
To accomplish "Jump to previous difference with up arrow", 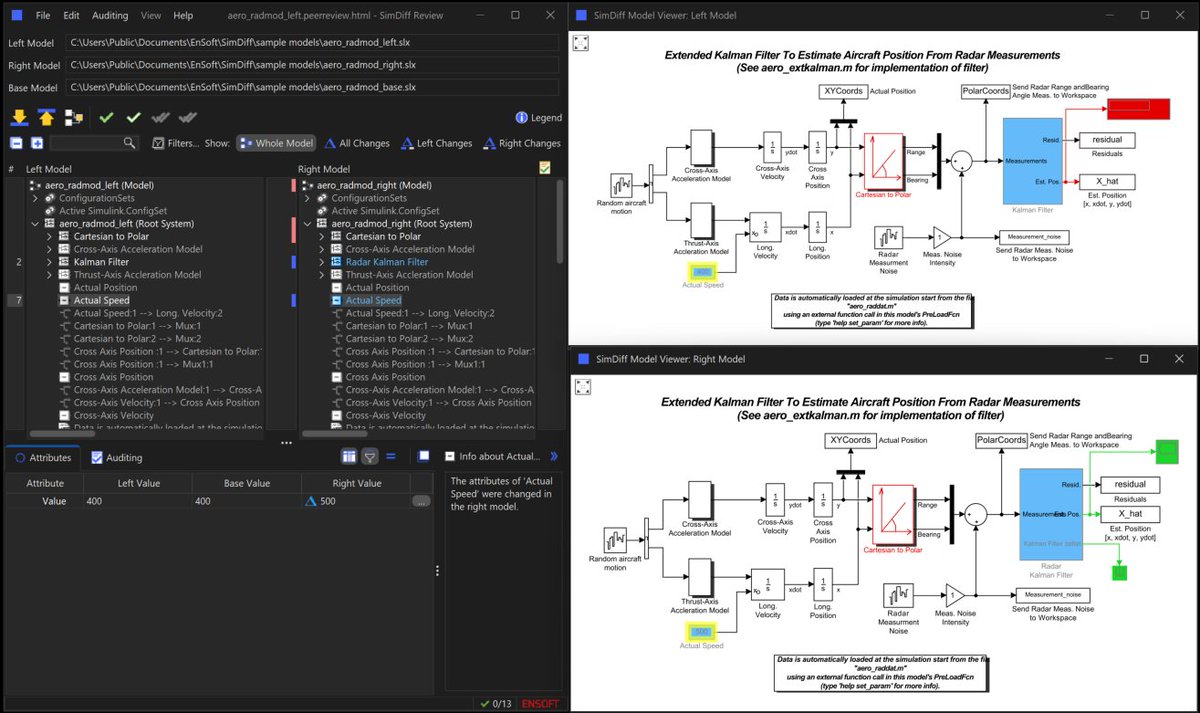I will 46,117.
